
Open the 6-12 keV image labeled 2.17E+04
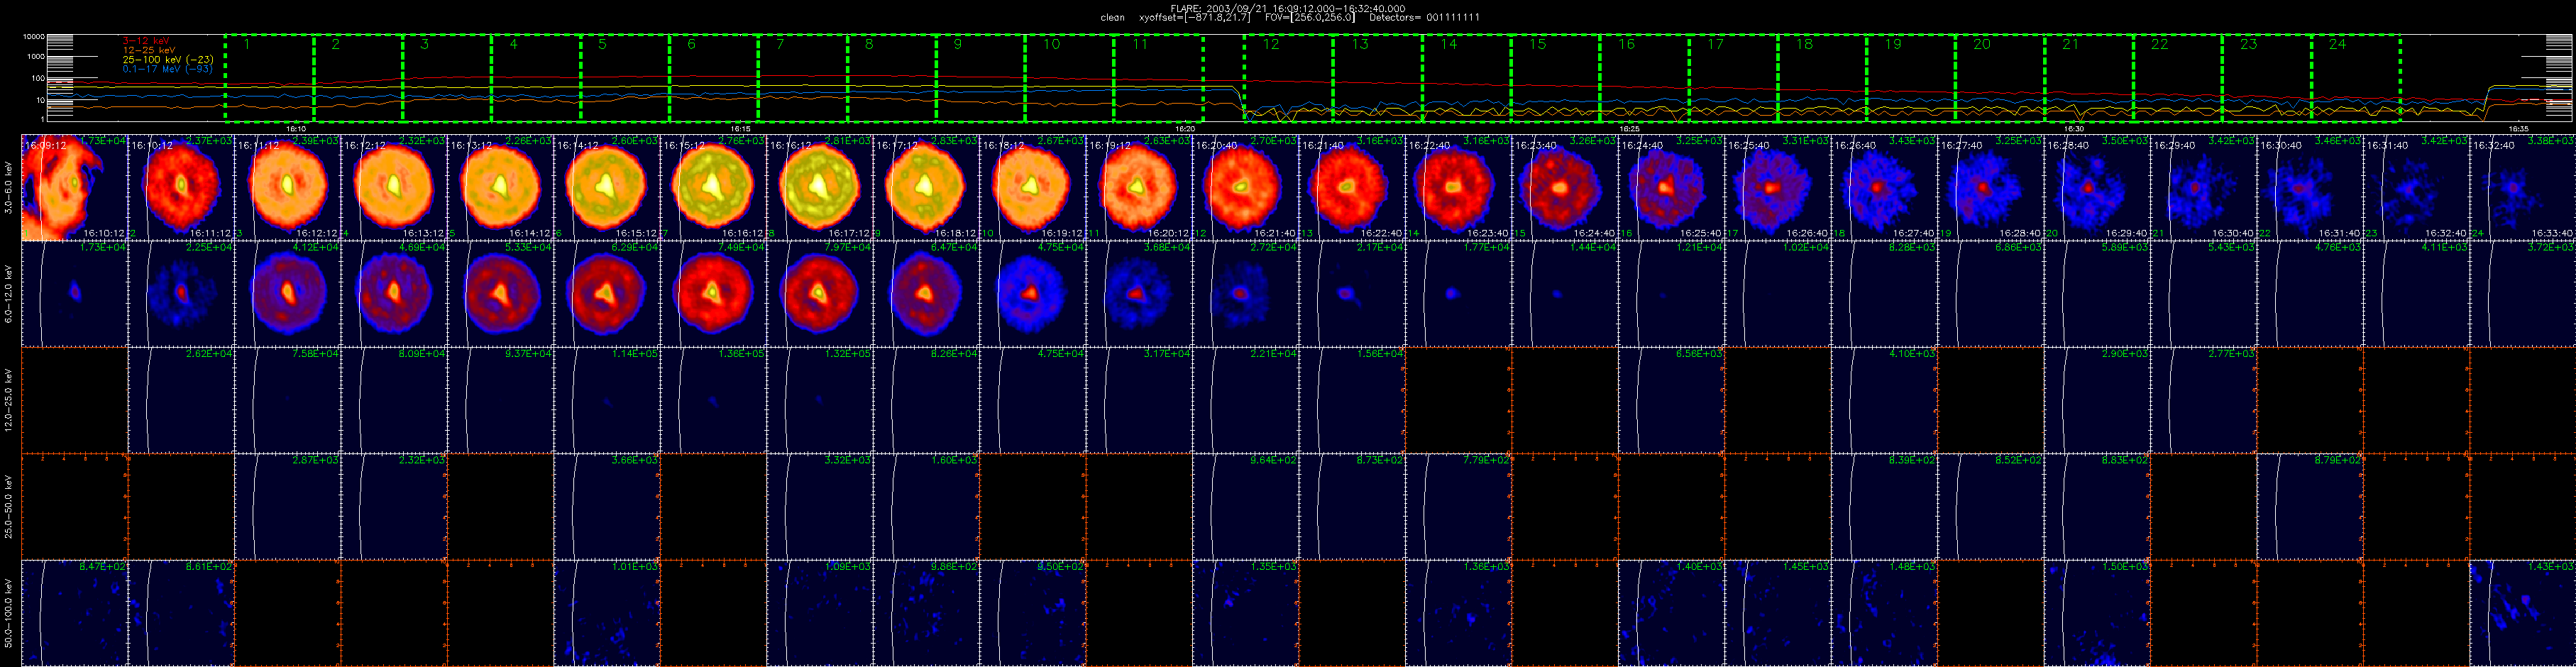[x=1353, y=294]
